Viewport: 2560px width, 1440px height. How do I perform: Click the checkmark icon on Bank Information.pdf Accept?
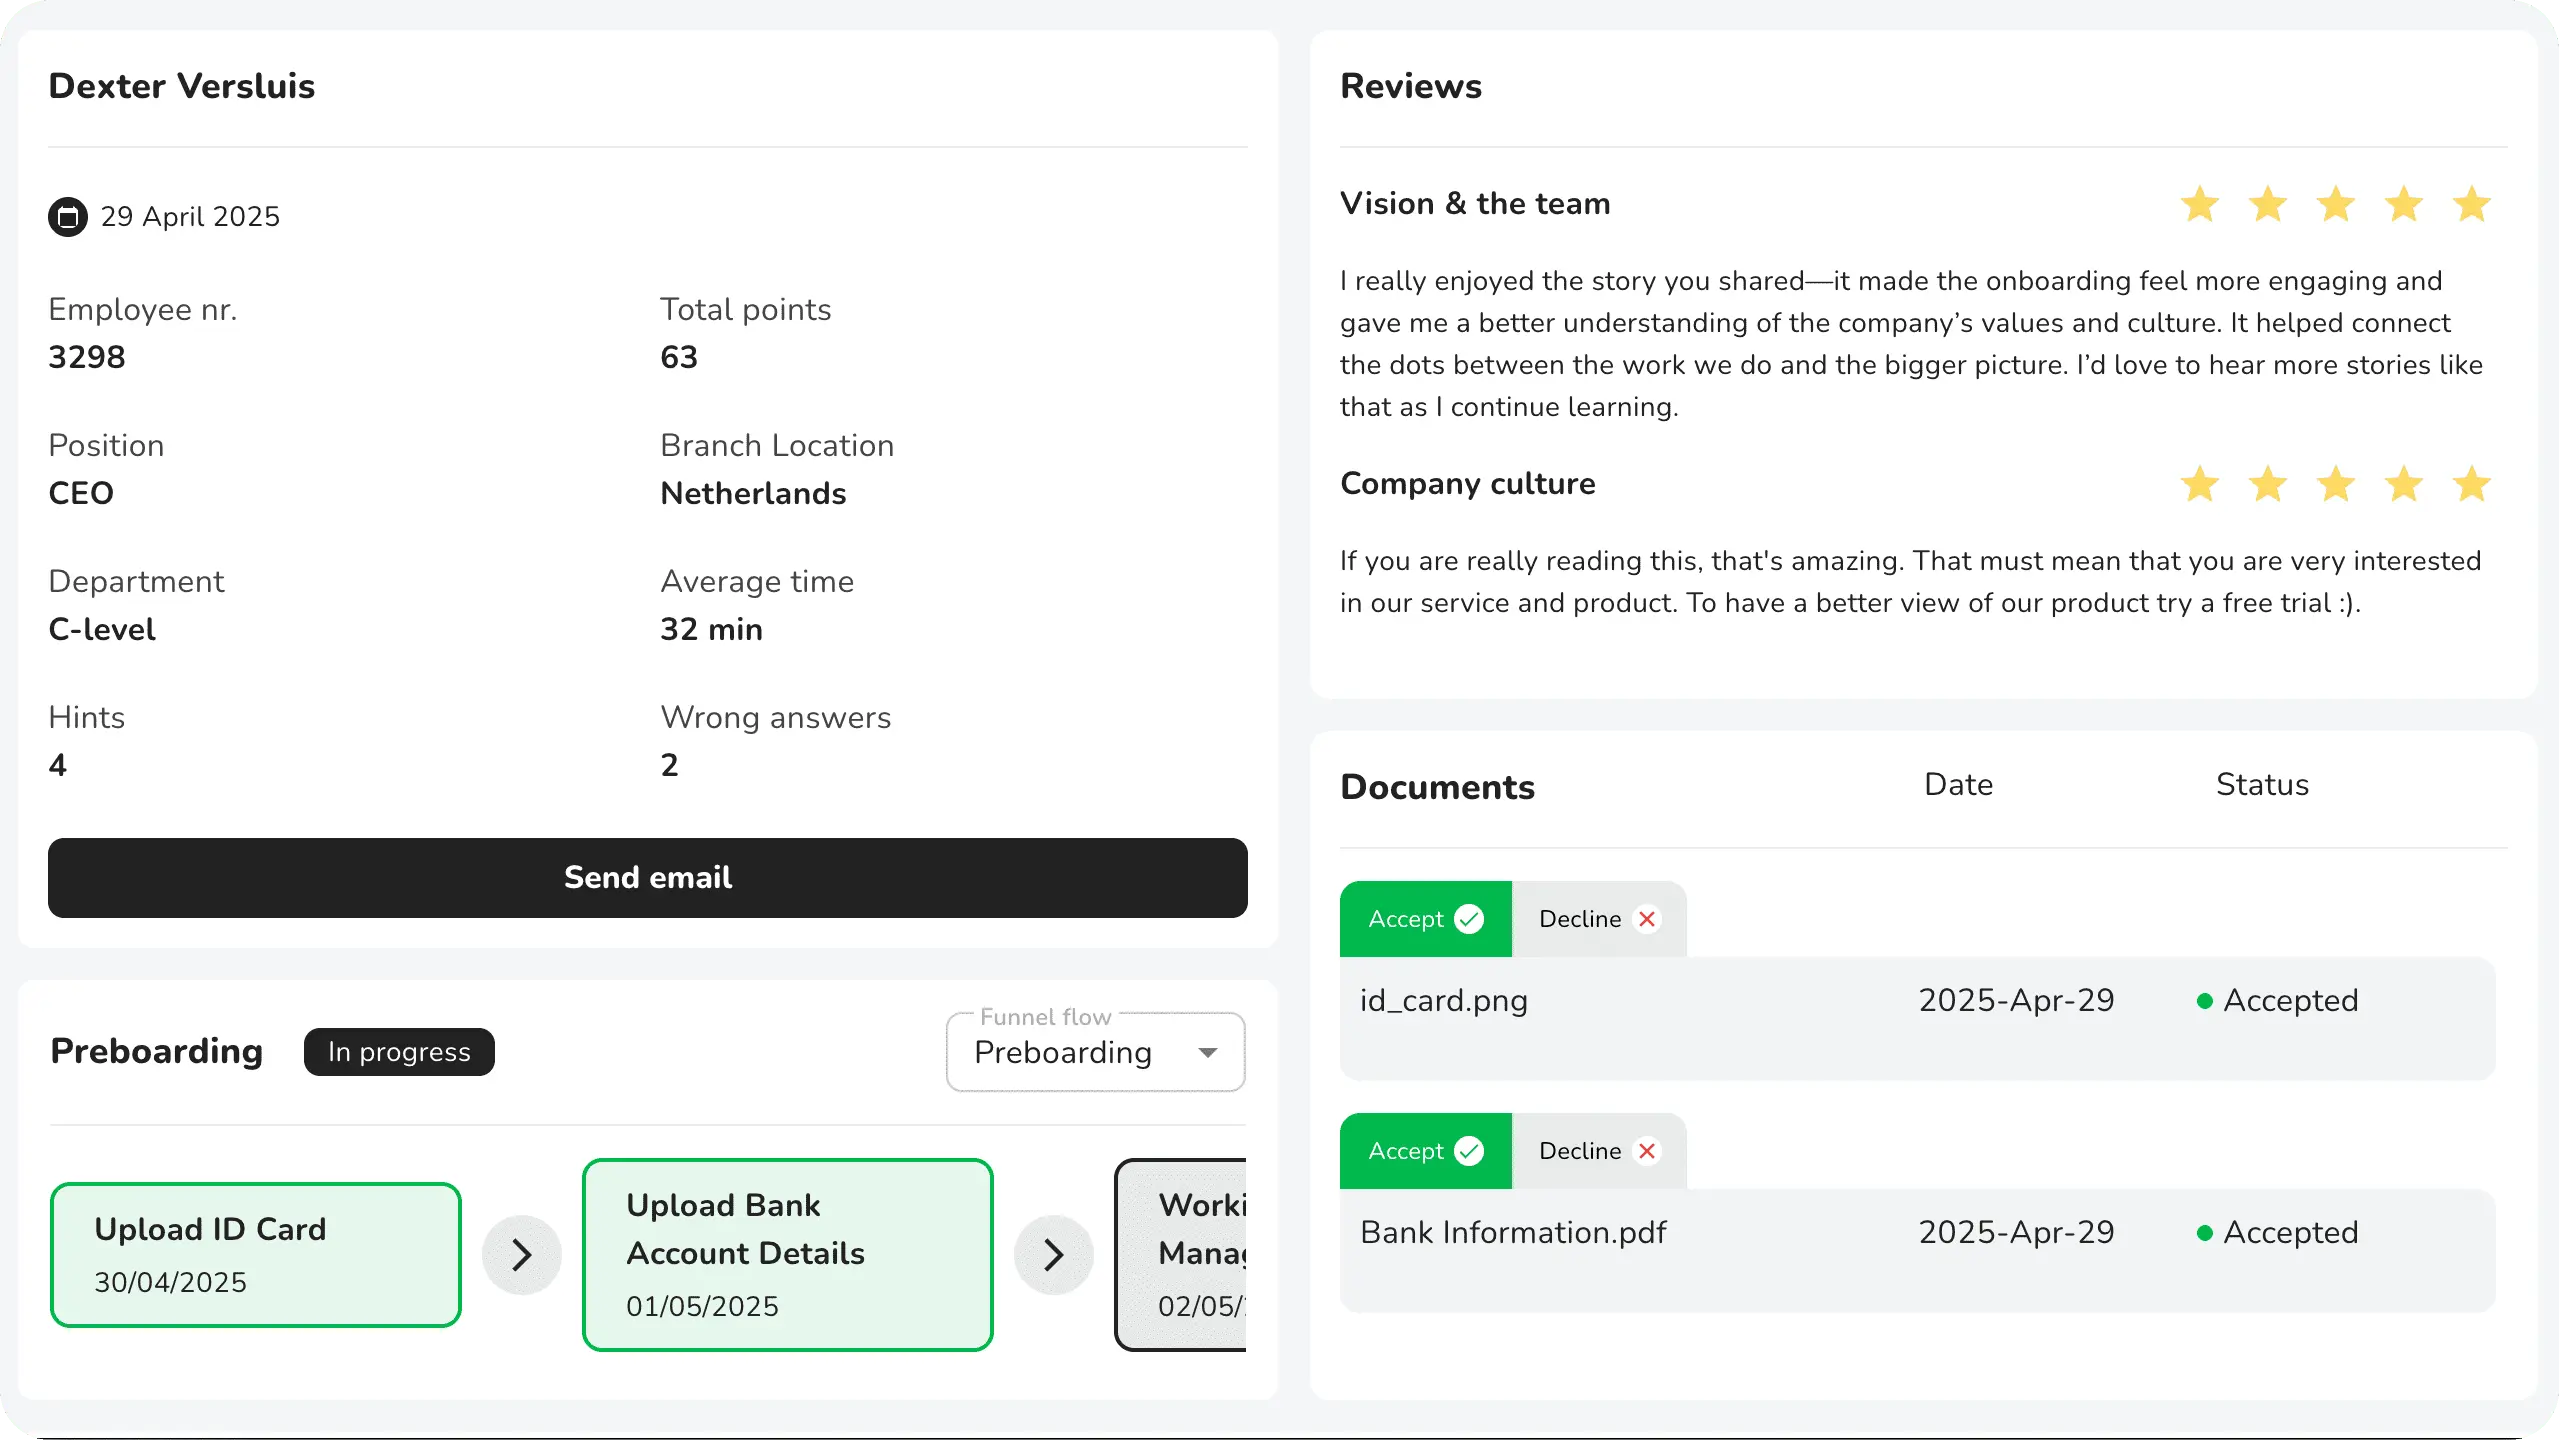(x=1469, y=1151)
